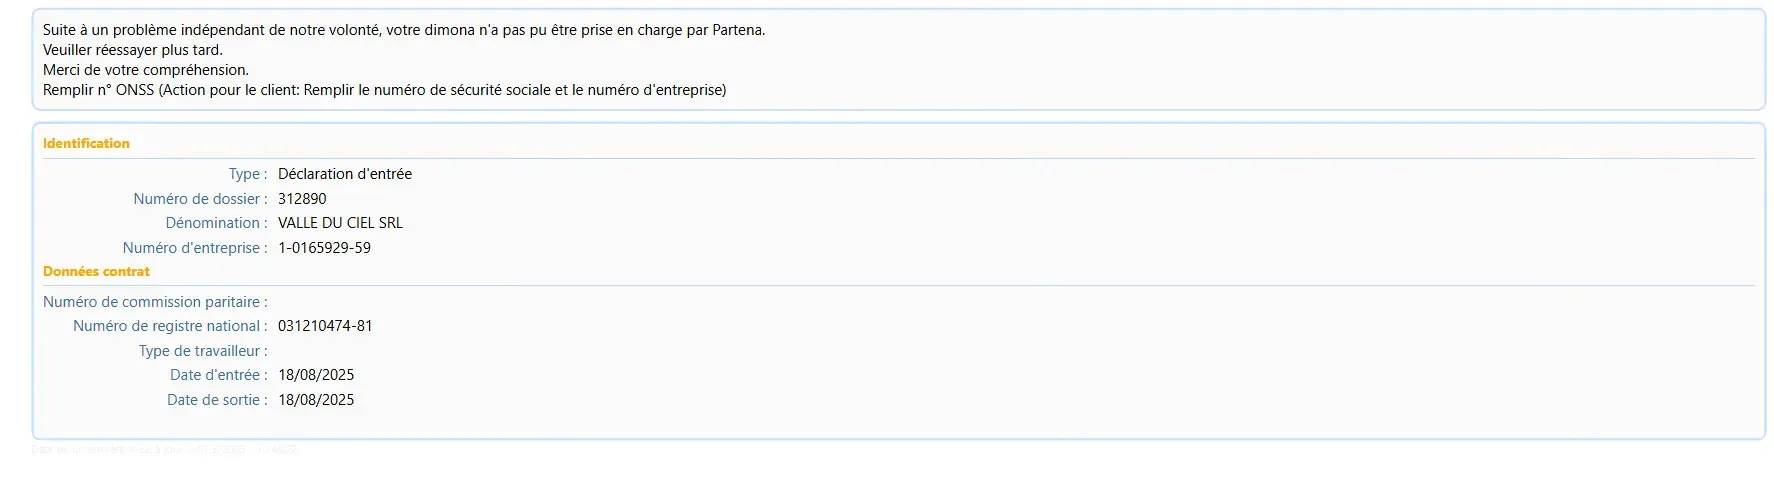This screenshot has height=490, width=1774.
Task: Click the Date de sortie value 18/08/2025
Action: [316, 400]
